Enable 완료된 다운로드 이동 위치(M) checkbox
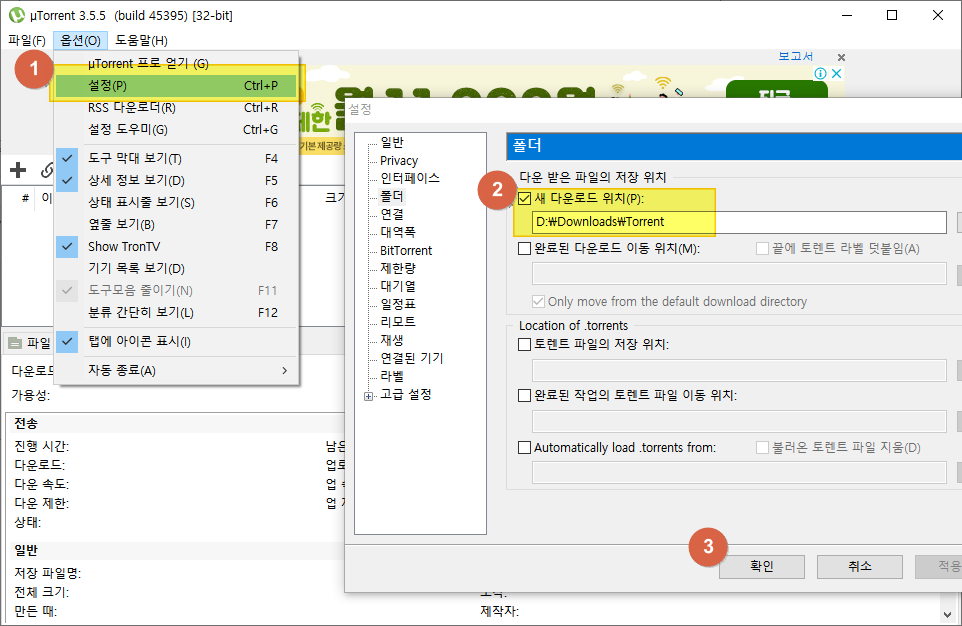 pyautogui.click(x=525, y=249)
